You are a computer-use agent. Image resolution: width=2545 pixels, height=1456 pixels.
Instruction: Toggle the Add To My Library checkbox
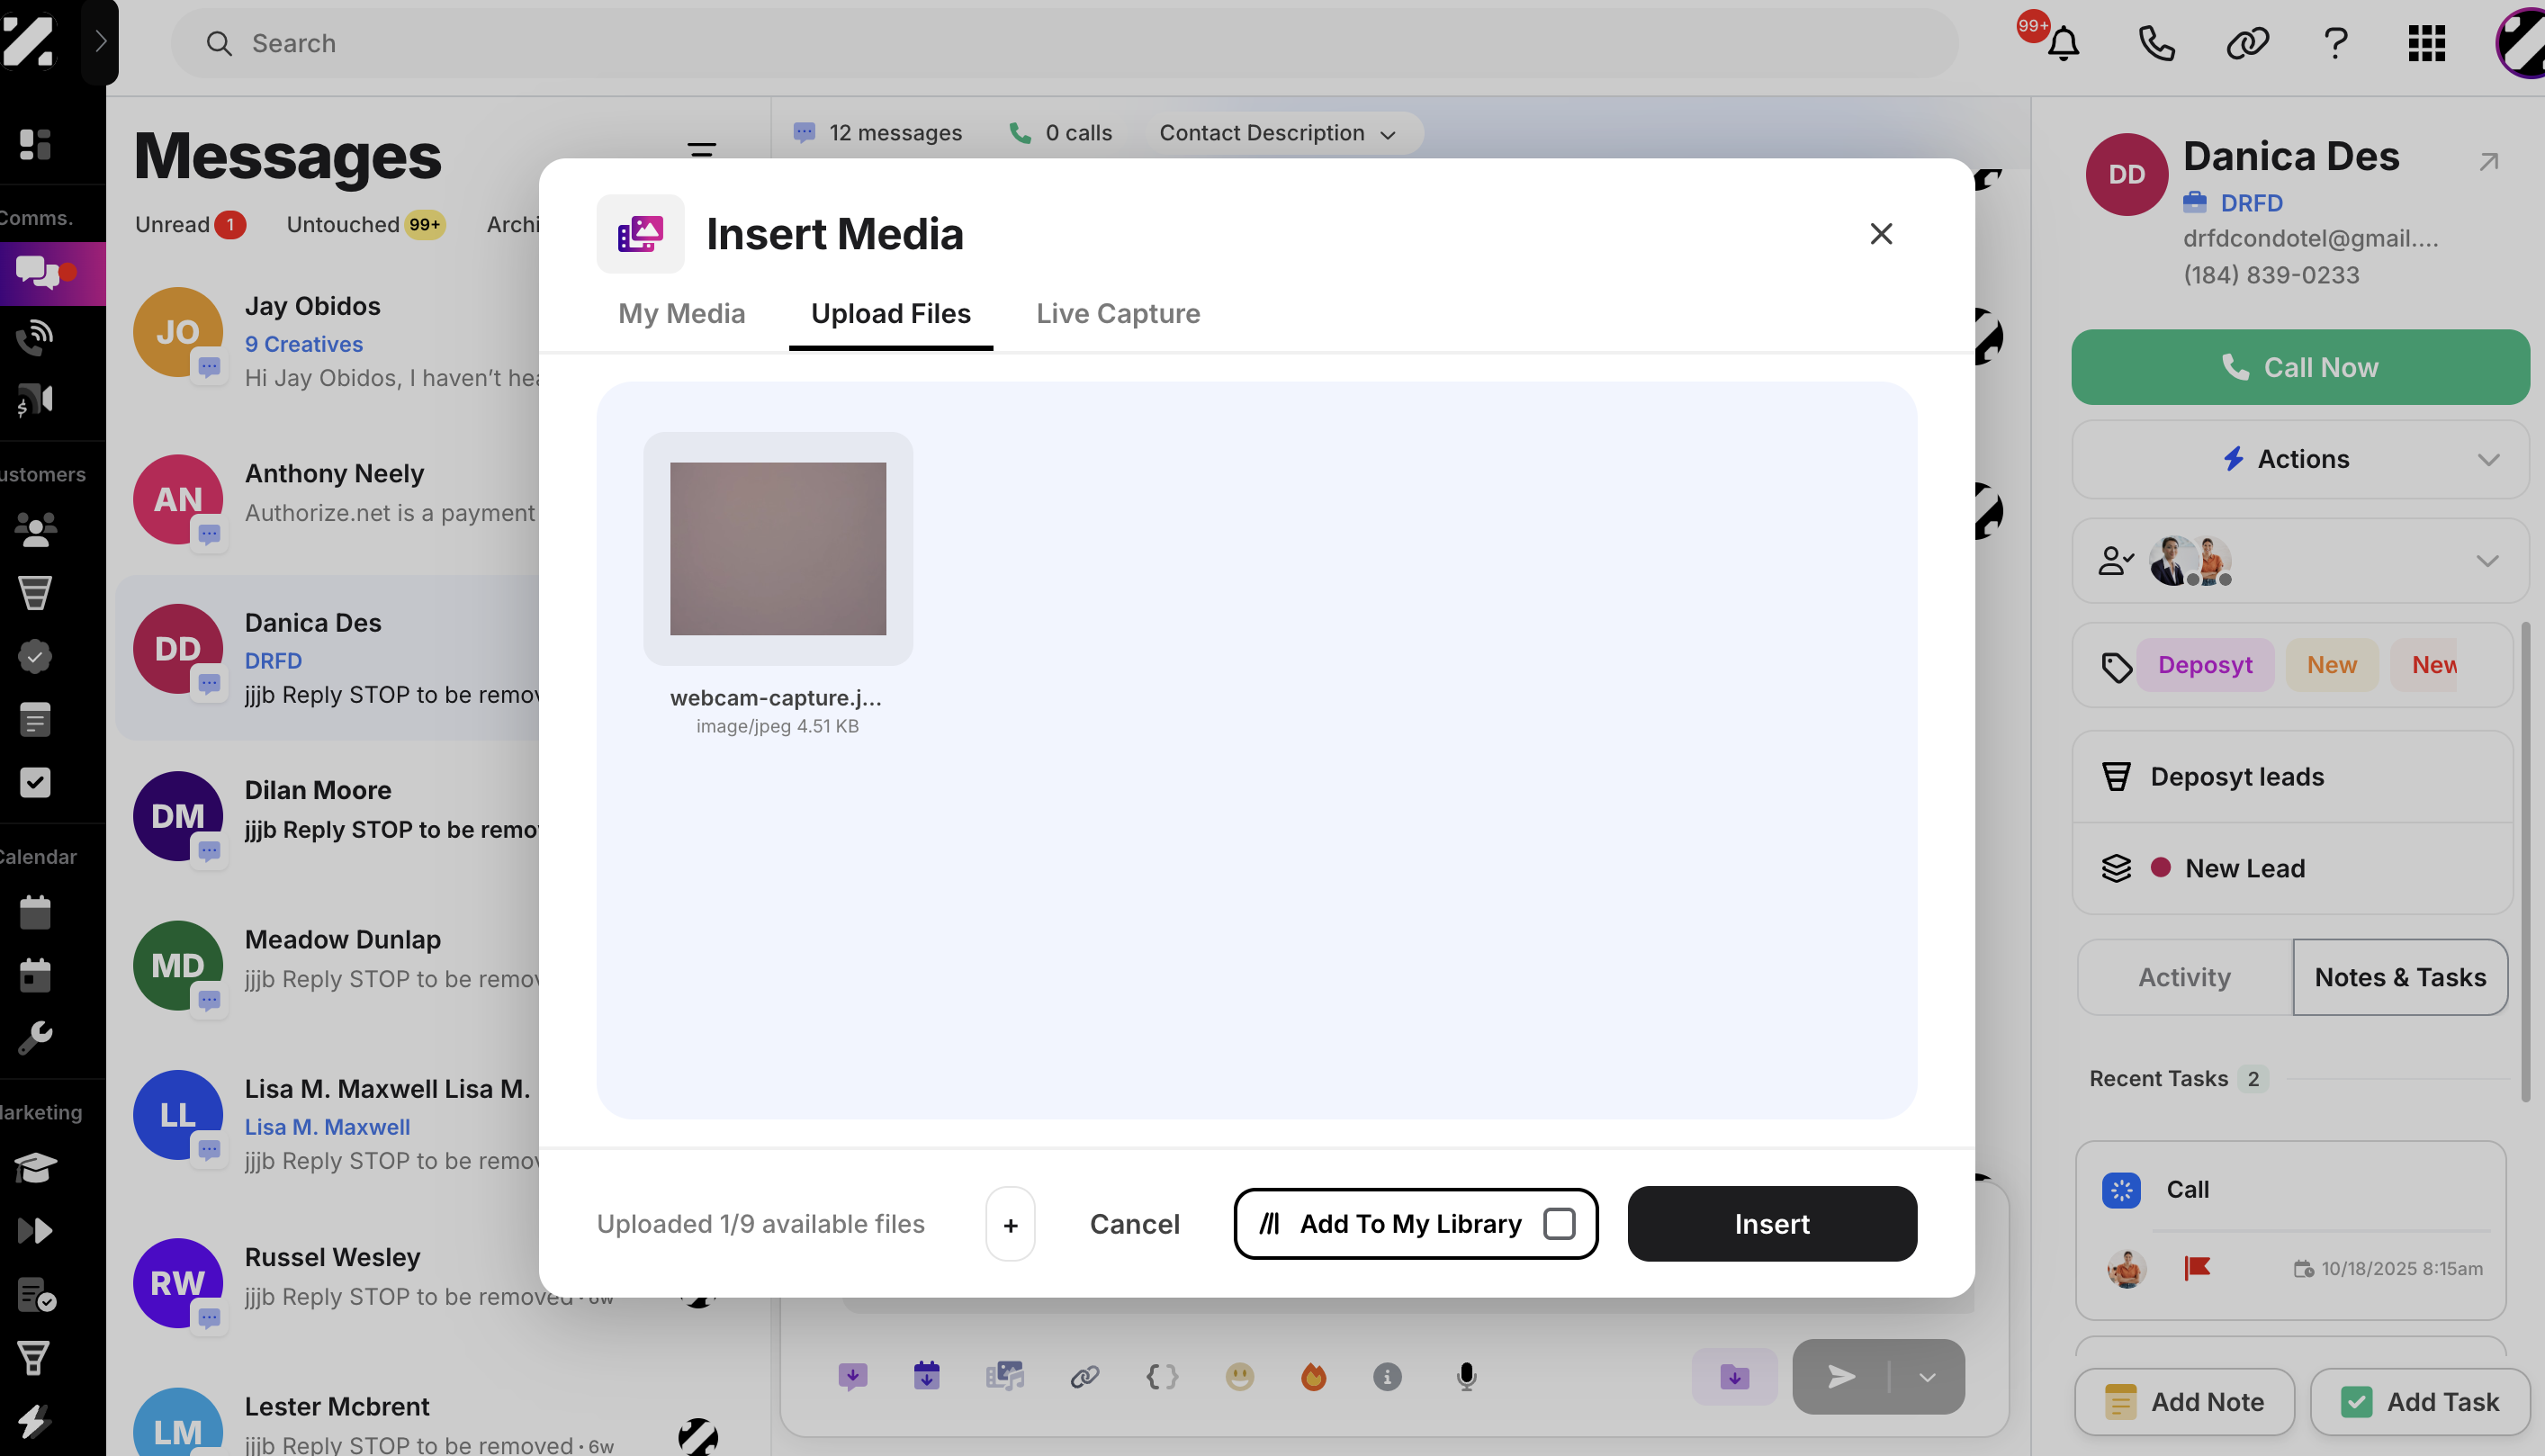pos(1559,1223)
